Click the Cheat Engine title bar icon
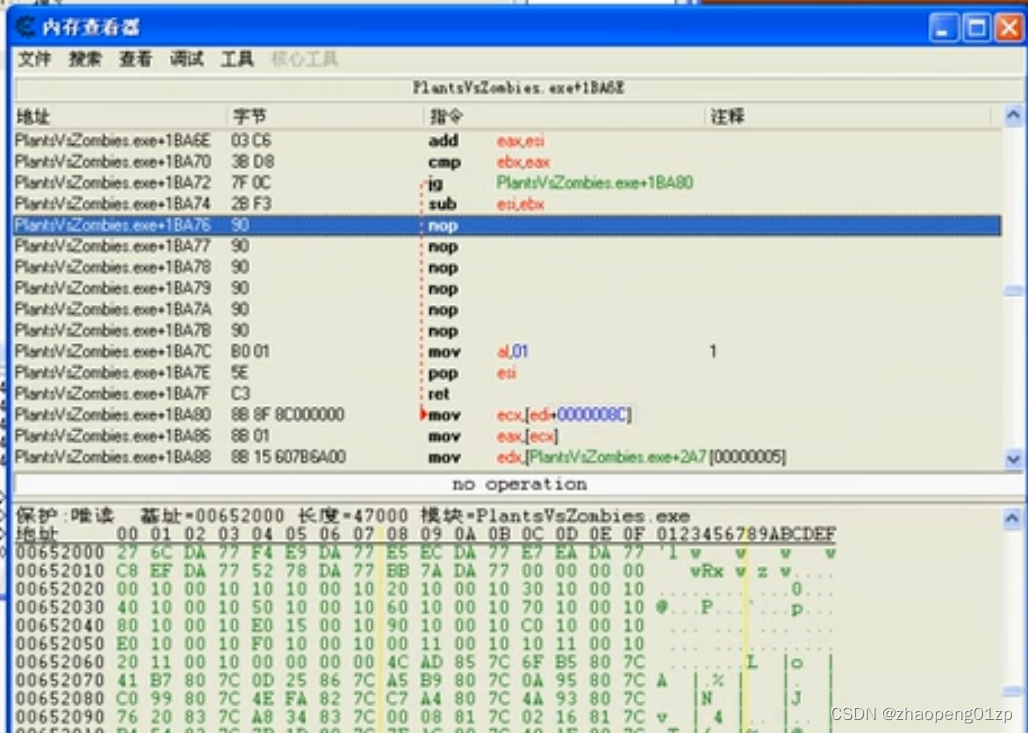Viewport: 1028px width, 733px height. [x=25, y=27]
